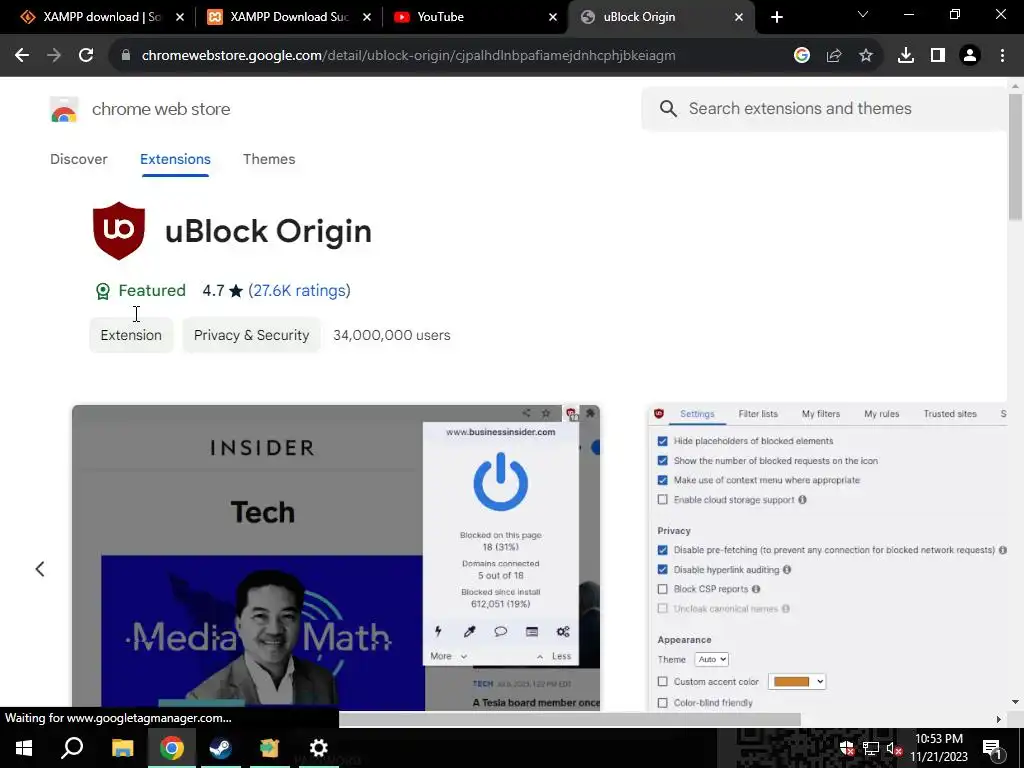The image size is (1024, 768).
Task: Click the vertical page scrollbar thumb
Action: click(1015, 157)
